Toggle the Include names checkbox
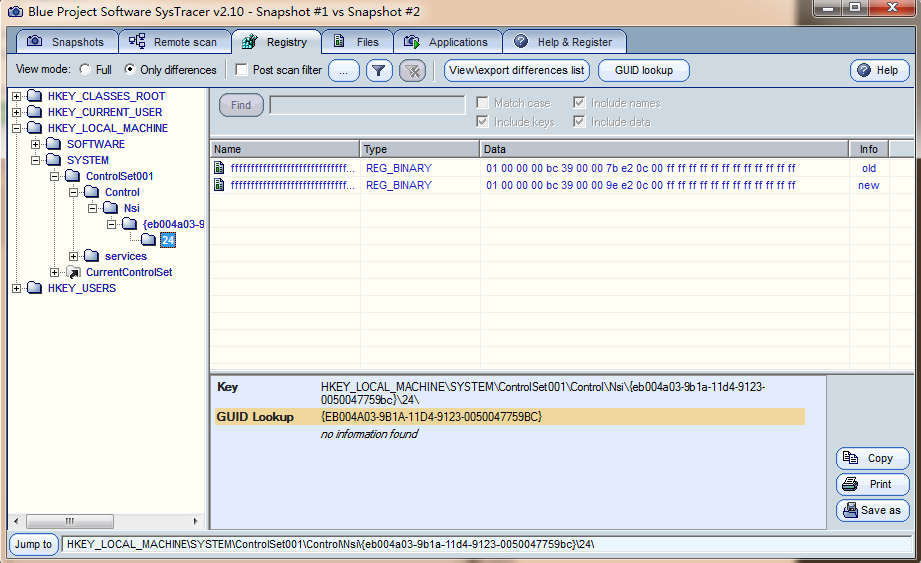The width and height of the screenshot is (921, 563). pos(579,103)
